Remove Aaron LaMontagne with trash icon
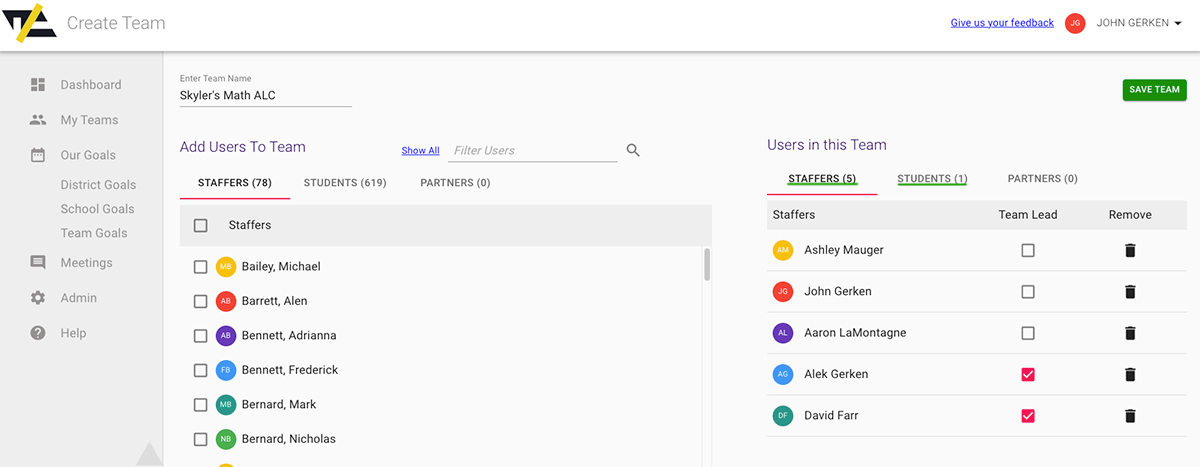The image size is (1200, 467). 1130,333
